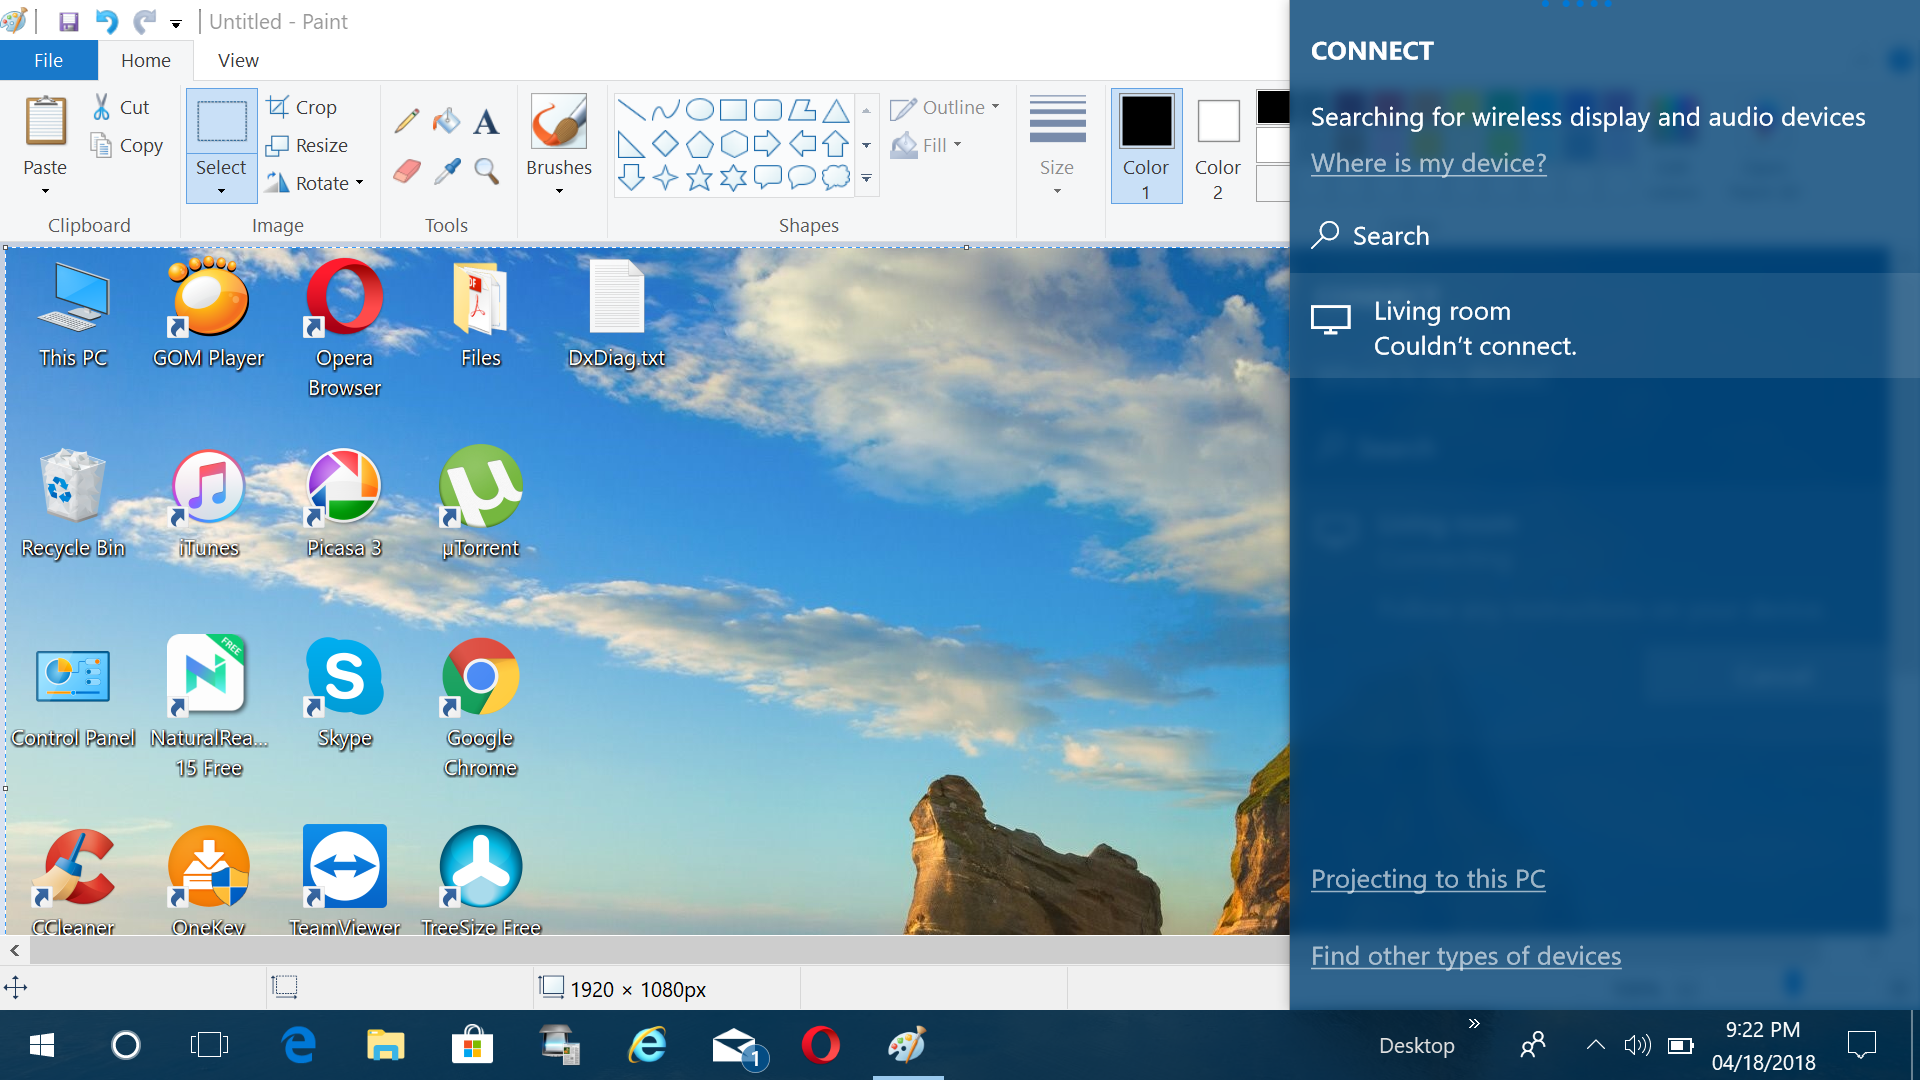The width and height of the screenshot is (1920, 1080).
Task: Expand the full Shapes gallery
Action: click(866, 179)
